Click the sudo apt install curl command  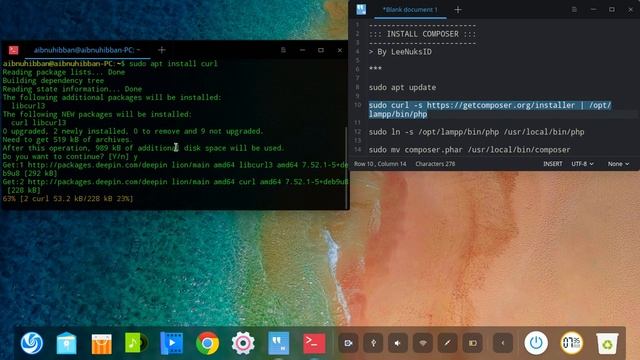[x=173, y=64]
